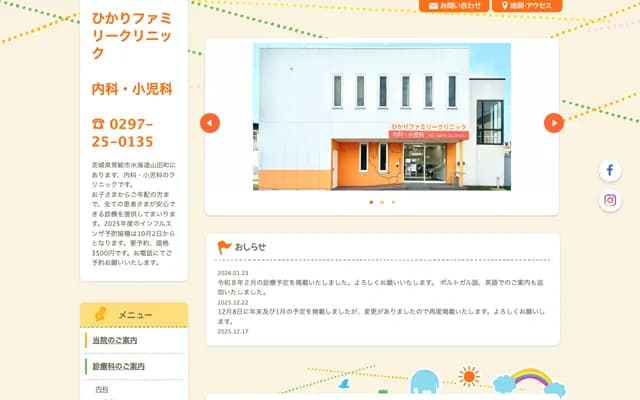640x400 pixels.
Task: Click the news date 2025.12.22
Action: tap(233, 302)
